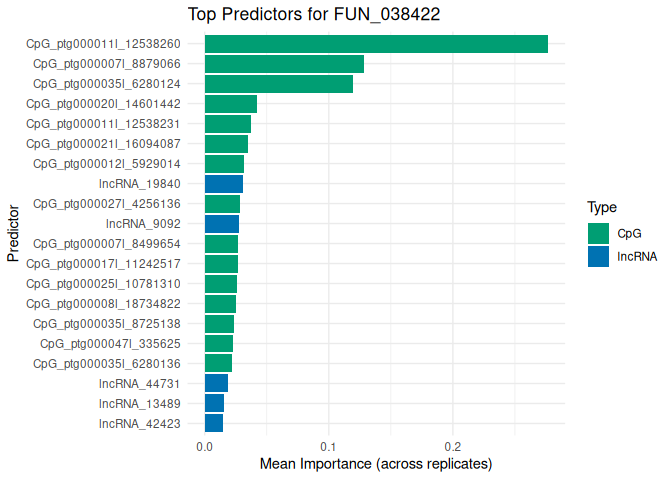Select the CpG_ptg000047l_335625 bar
The height and width of the screenshot is (480, 672).
tap(219, 343)
